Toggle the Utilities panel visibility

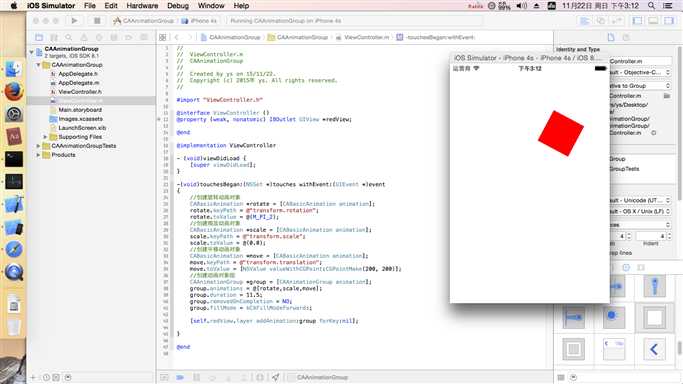(669, 20)
